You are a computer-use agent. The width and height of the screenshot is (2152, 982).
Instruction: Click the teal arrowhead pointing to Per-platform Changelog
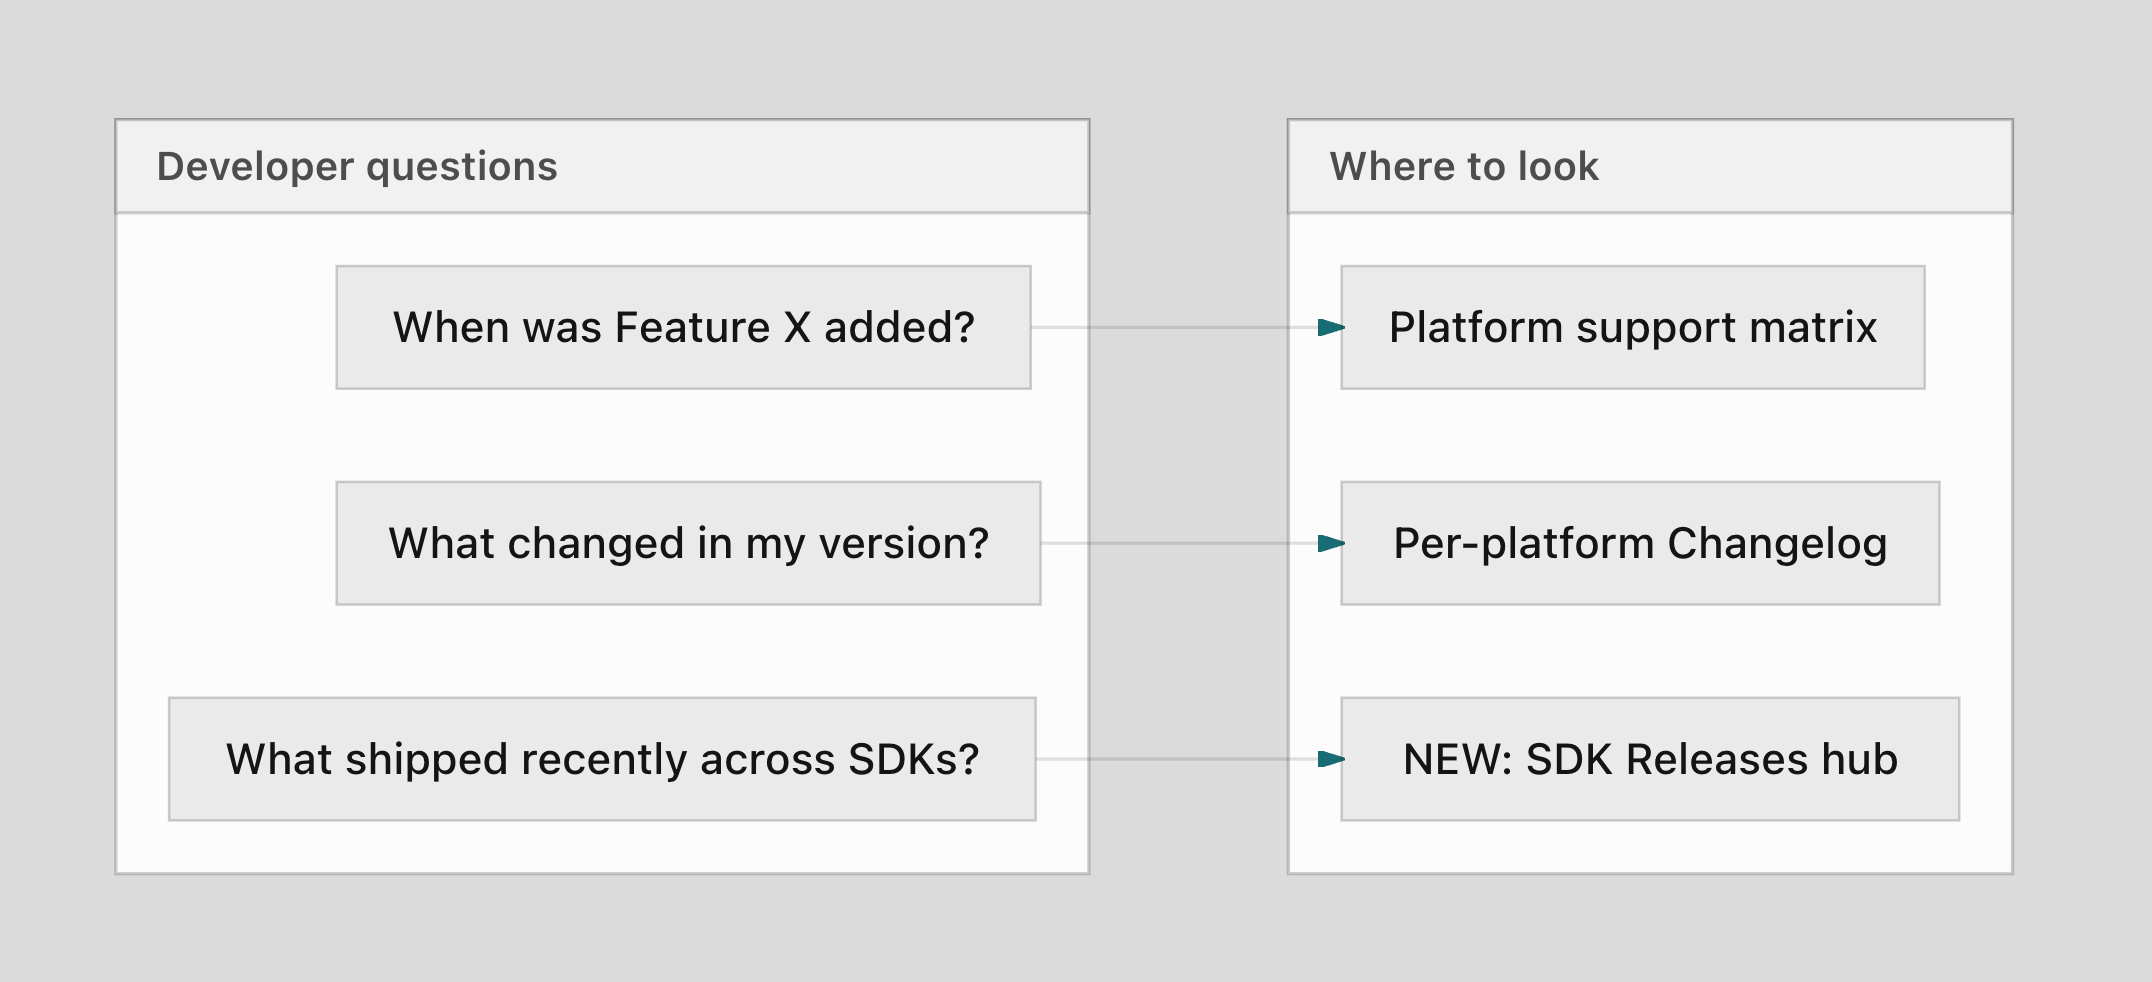click(1331, 543)
